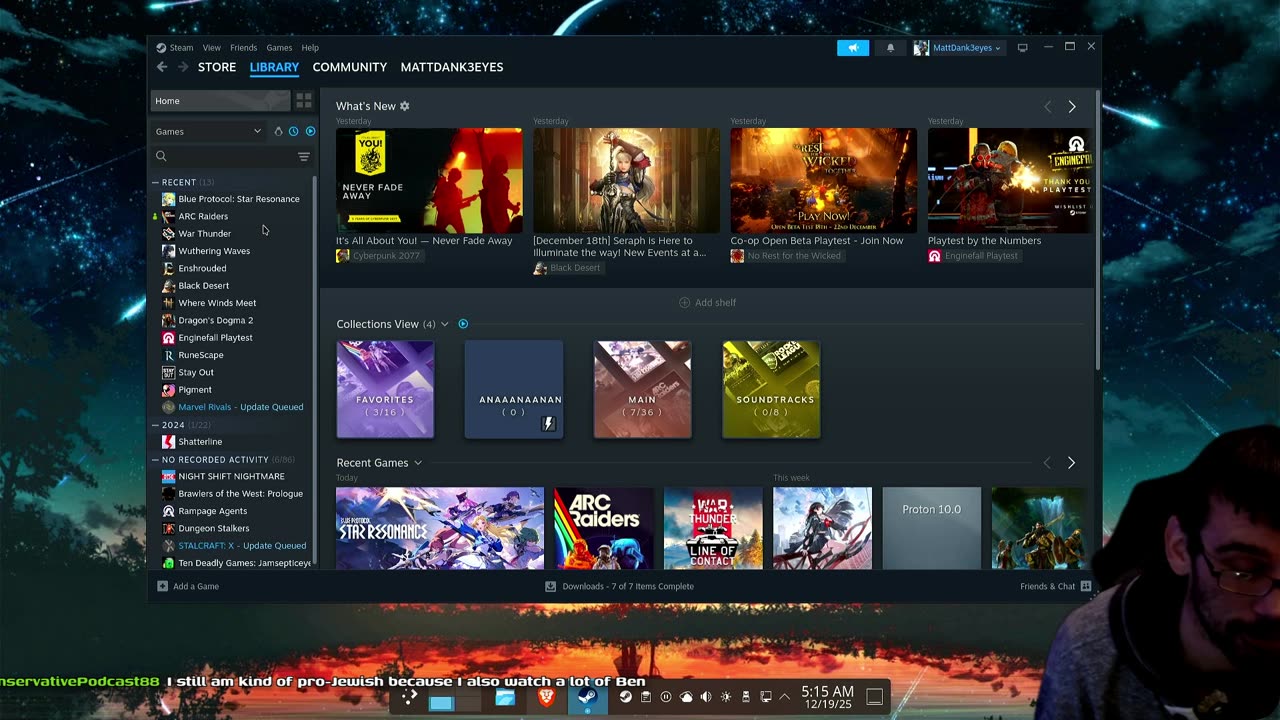1280x720 pixels.
Task: Toggle the ready to play filter
Action: [x=310, y=131]
